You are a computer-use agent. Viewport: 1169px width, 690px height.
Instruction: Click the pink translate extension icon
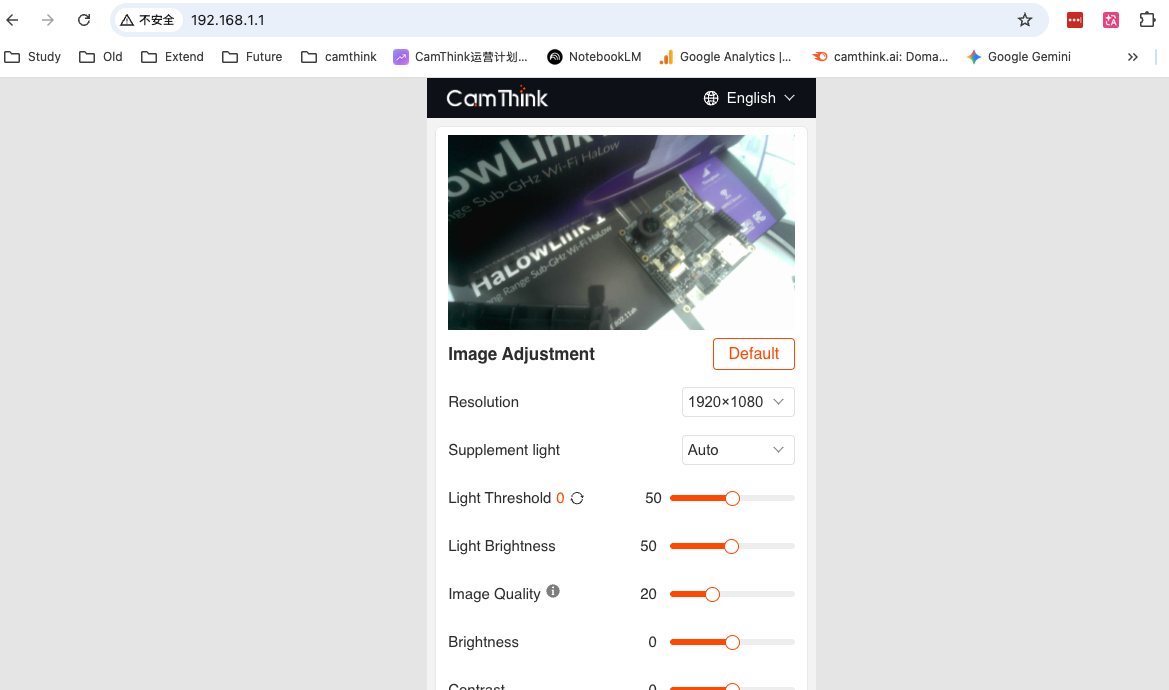[1111, 20]
